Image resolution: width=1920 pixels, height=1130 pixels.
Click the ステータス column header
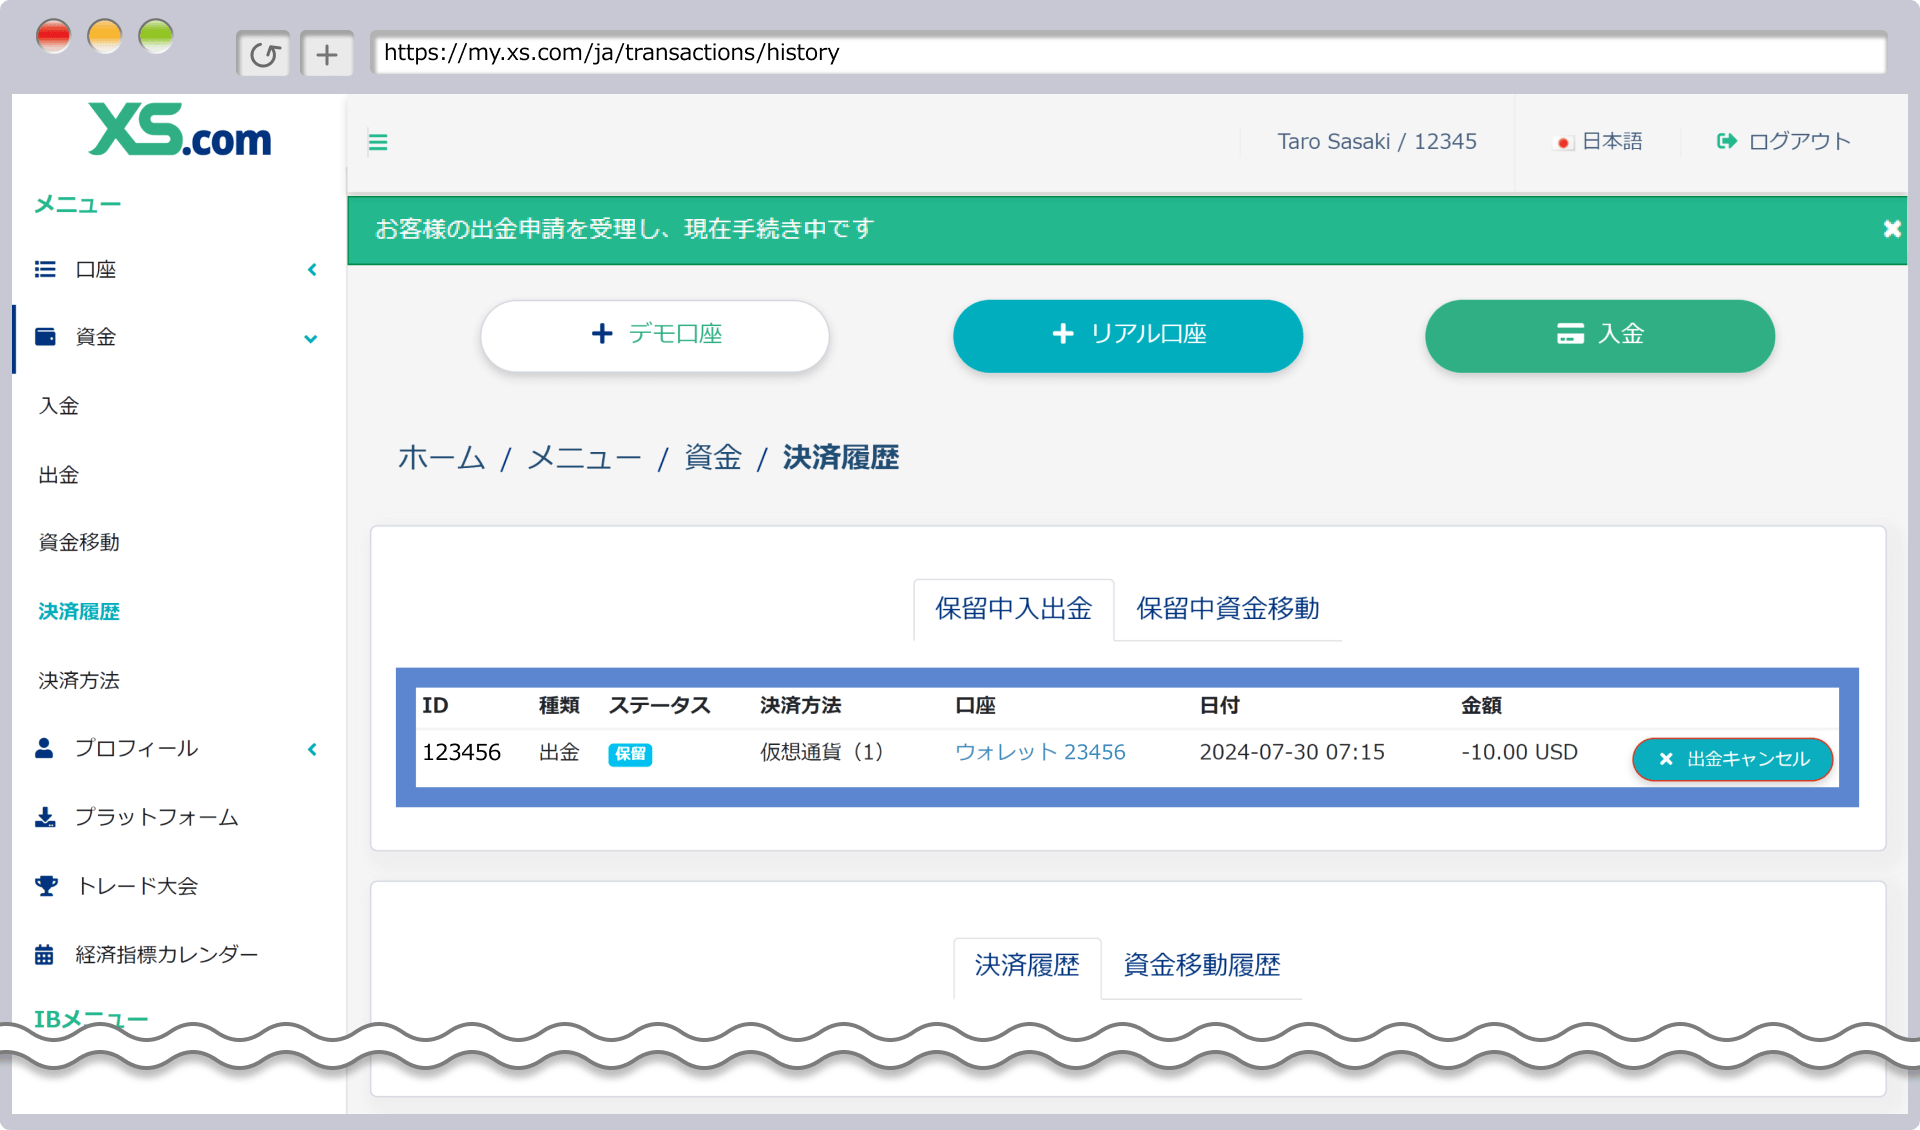point(659,706)
